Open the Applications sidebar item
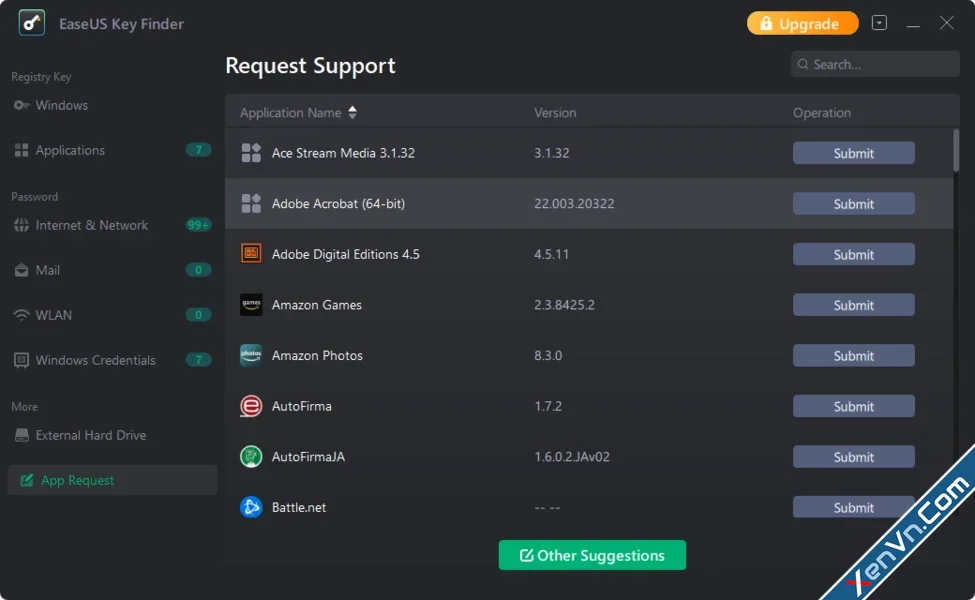 point(112,150)
